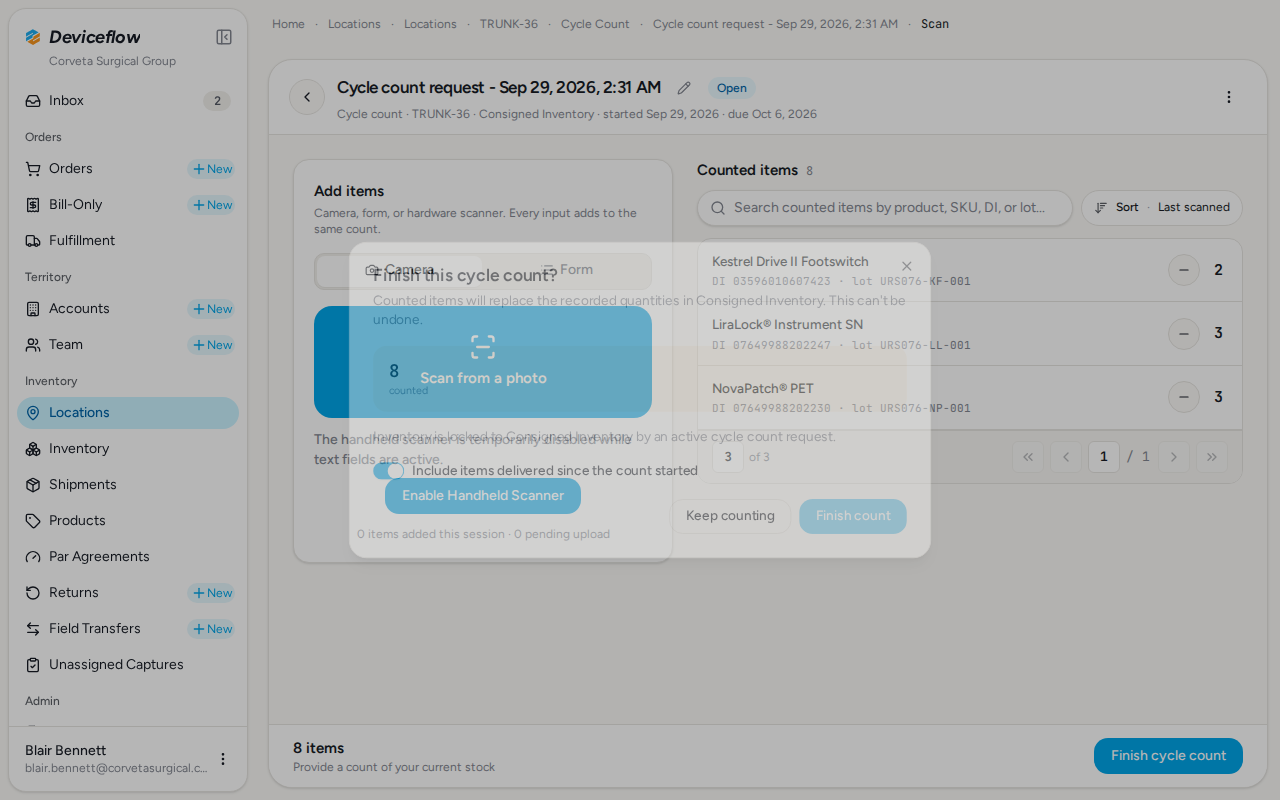The width and height of the screenshot is (1280, 800).
Task: Open Fulfillment in the sidebar
Action: [128, 241]
